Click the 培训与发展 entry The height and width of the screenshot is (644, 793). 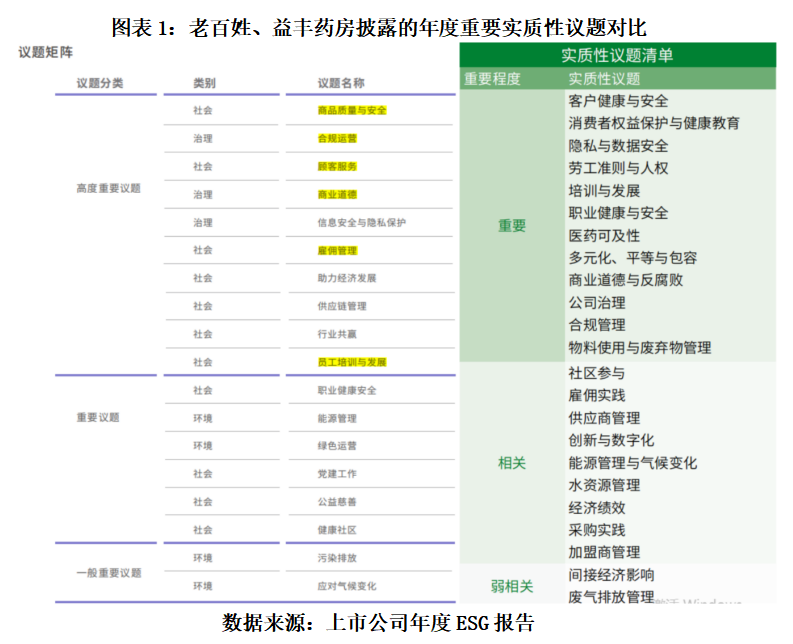(604, 191)
